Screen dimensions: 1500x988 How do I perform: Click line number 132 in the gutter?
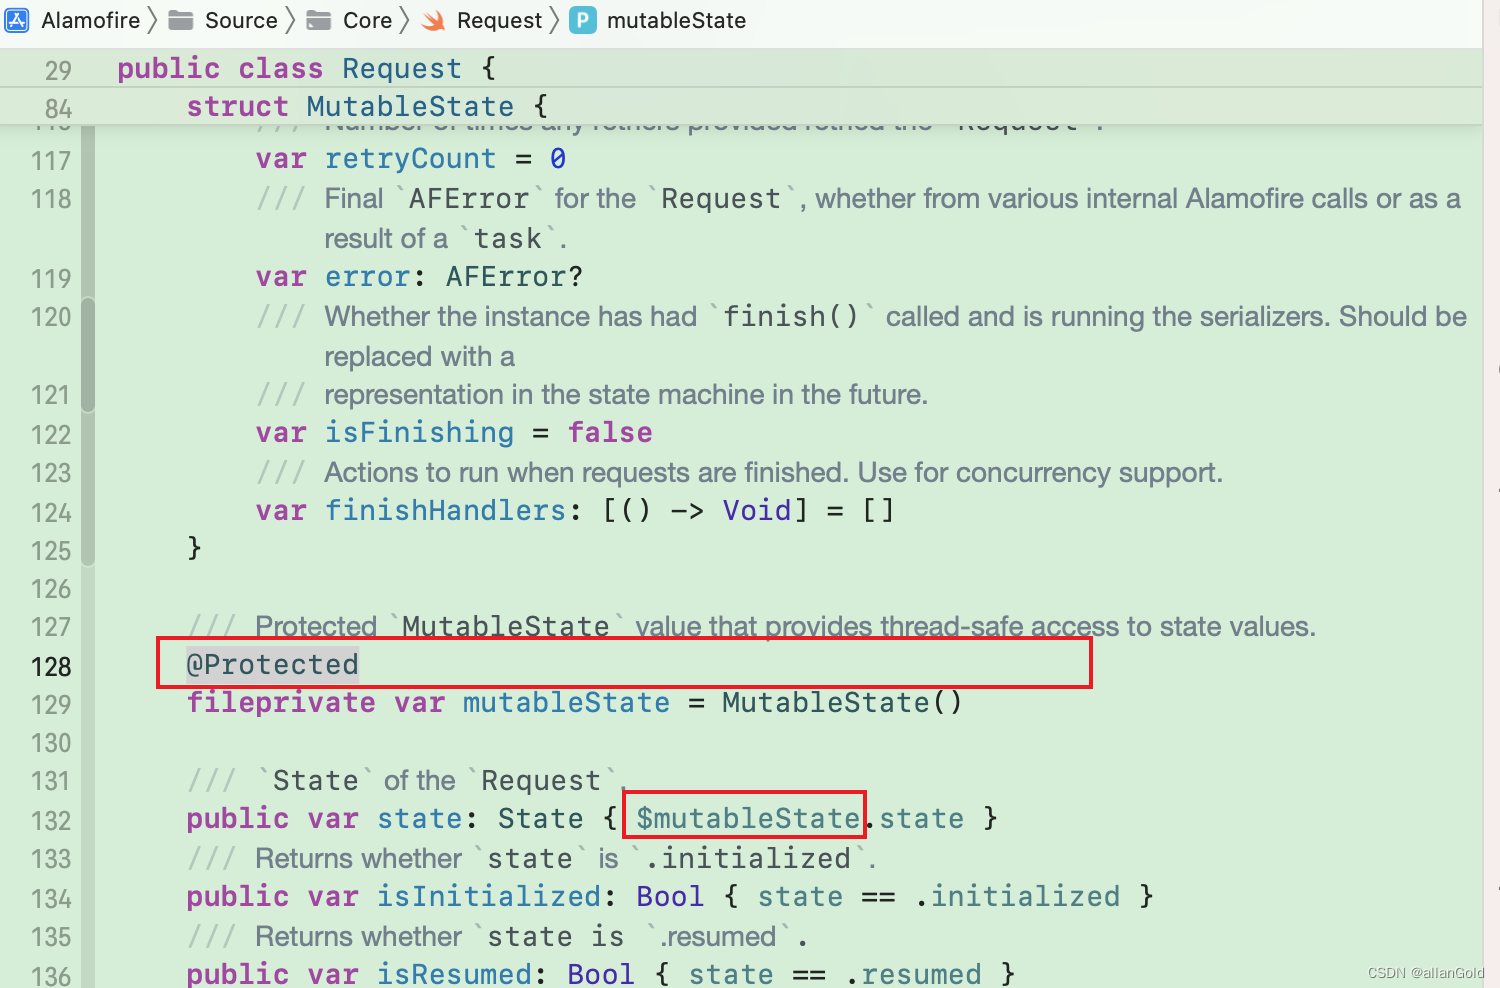coord(51,821)
